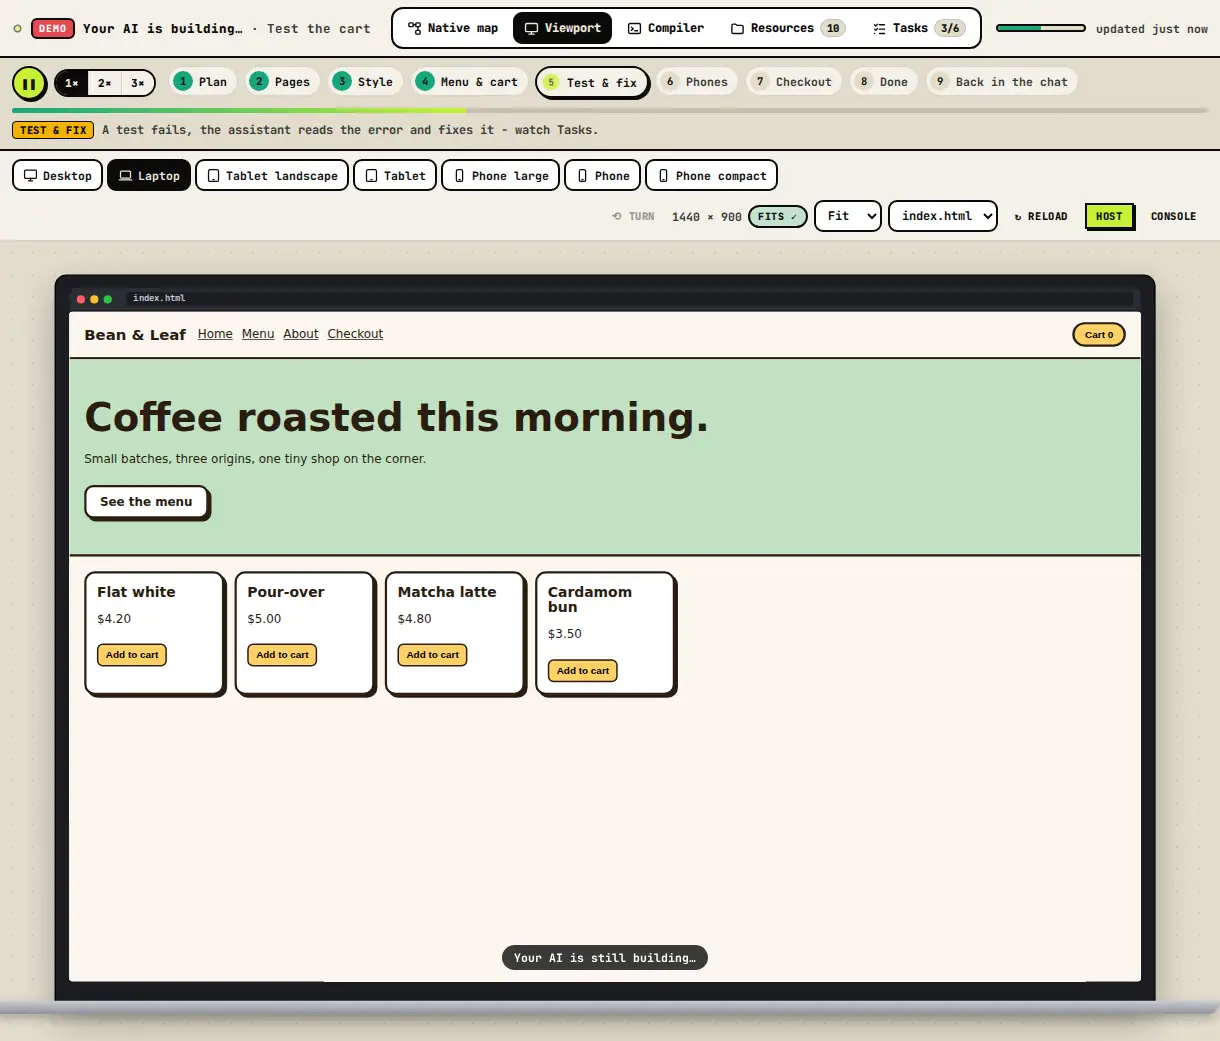
Task: Click the Pour-over card title
Action: tap(286, 592)
